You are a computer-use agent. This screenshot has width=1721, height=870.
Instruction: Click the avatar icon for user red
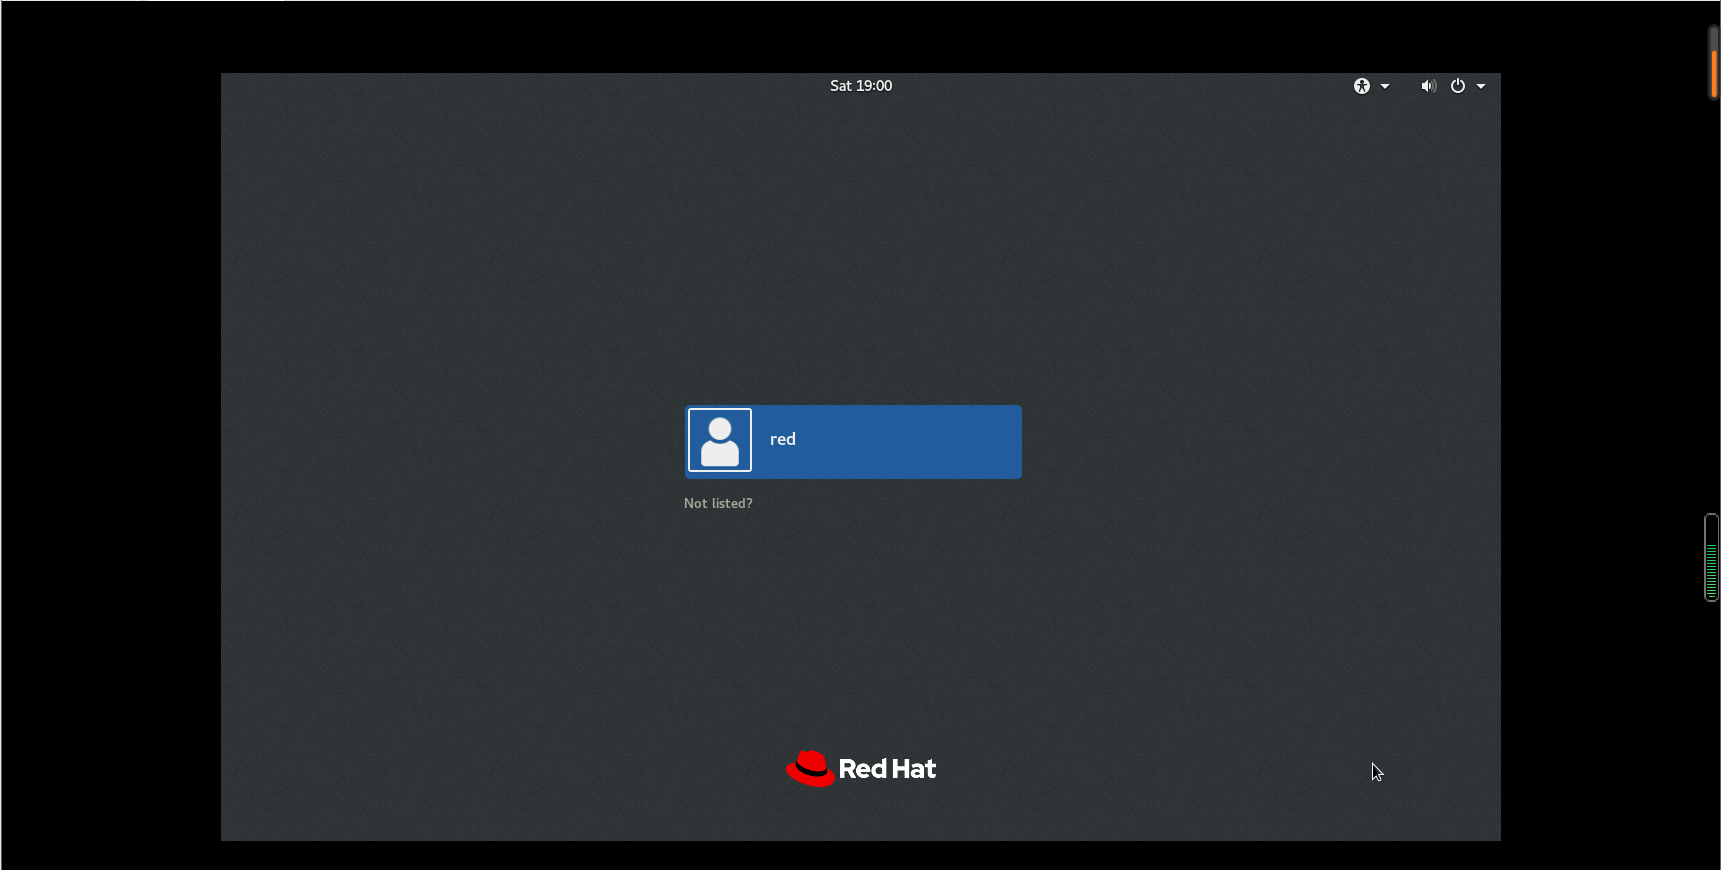pos(720,440)
